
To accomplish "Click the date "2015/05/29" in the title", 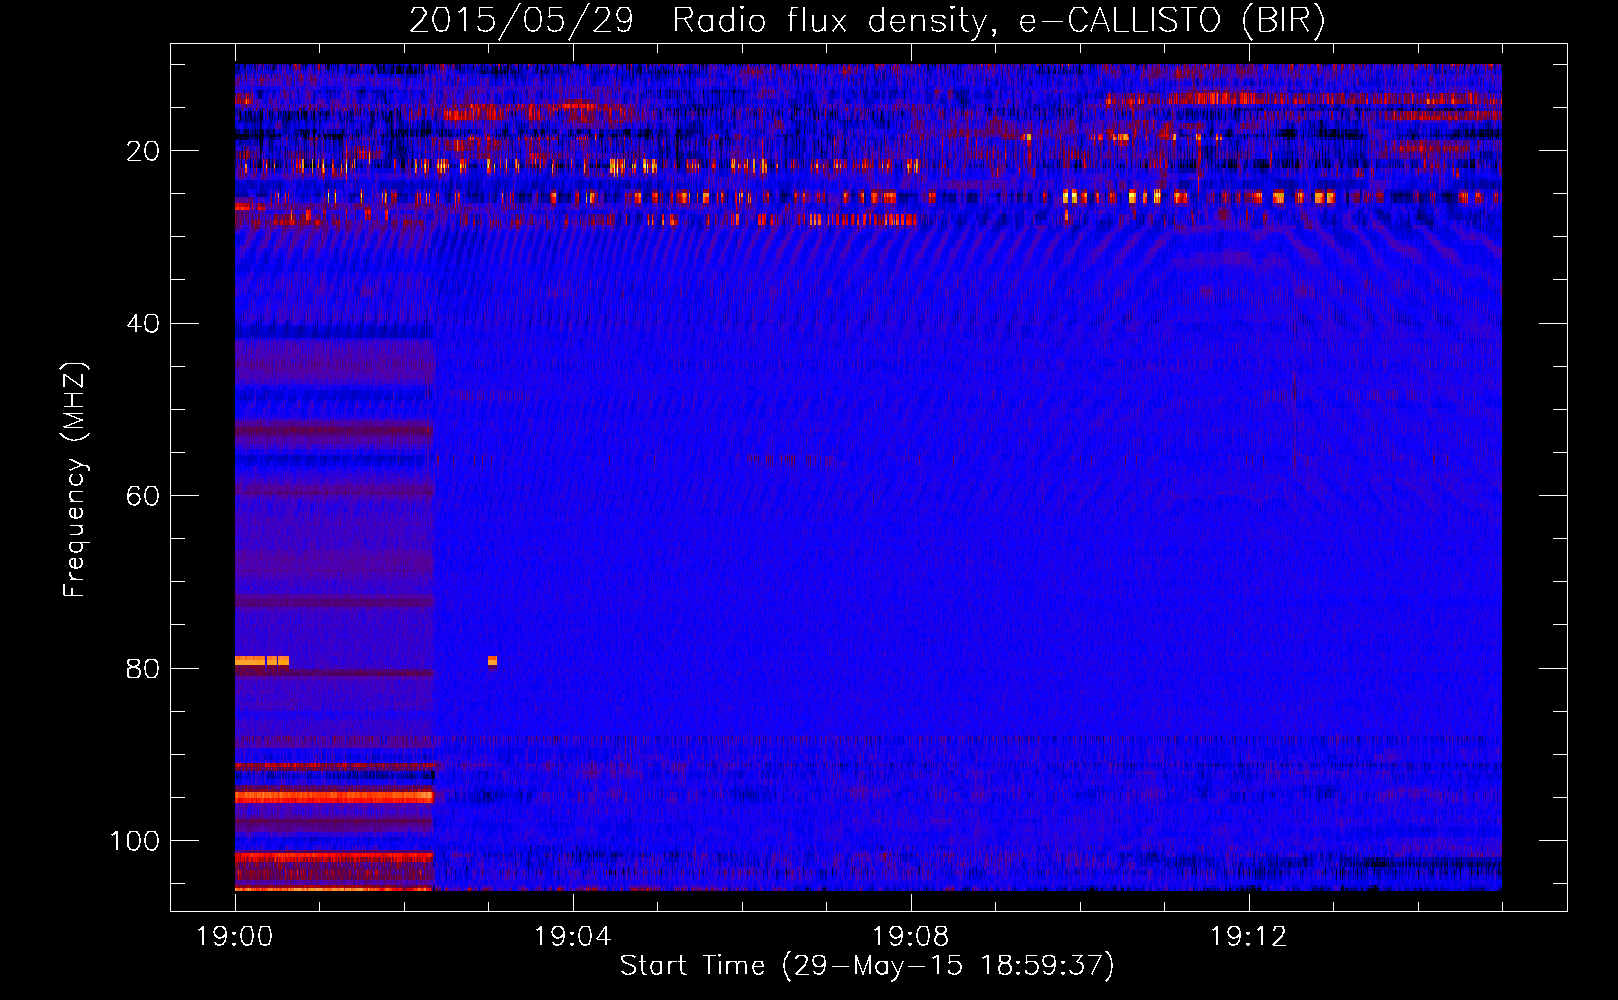I will coord(521,21).
